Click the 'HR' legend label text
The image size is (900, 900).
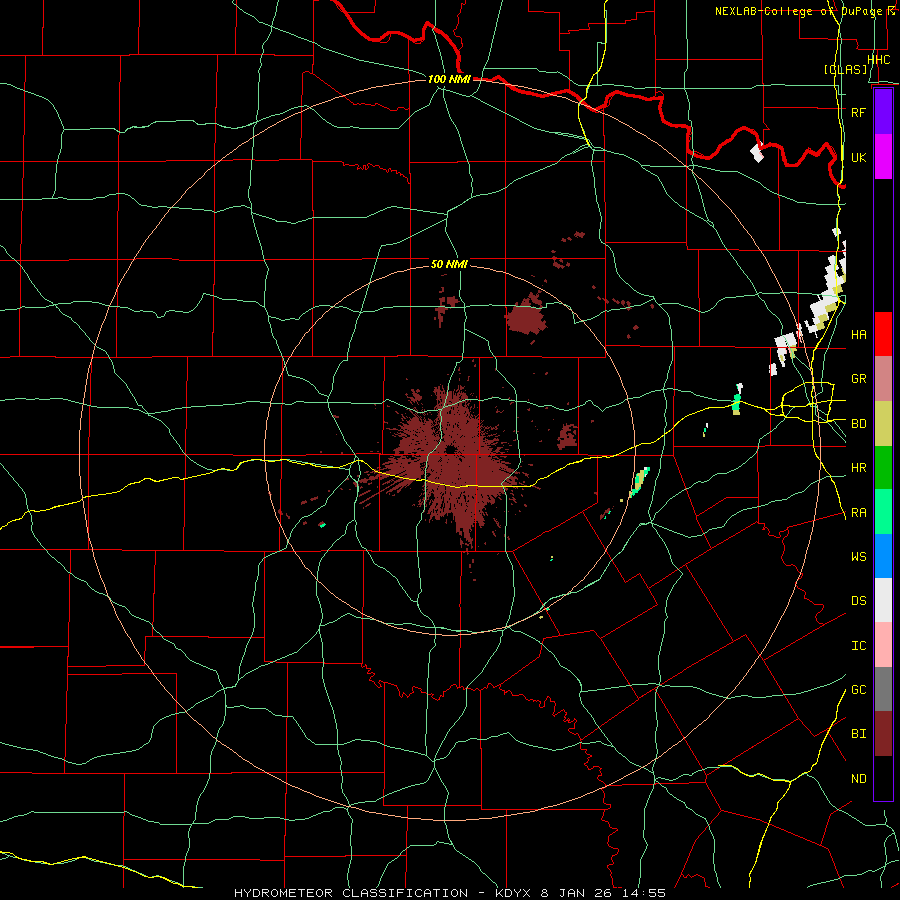pyautogui.click(x=858, y=468)
